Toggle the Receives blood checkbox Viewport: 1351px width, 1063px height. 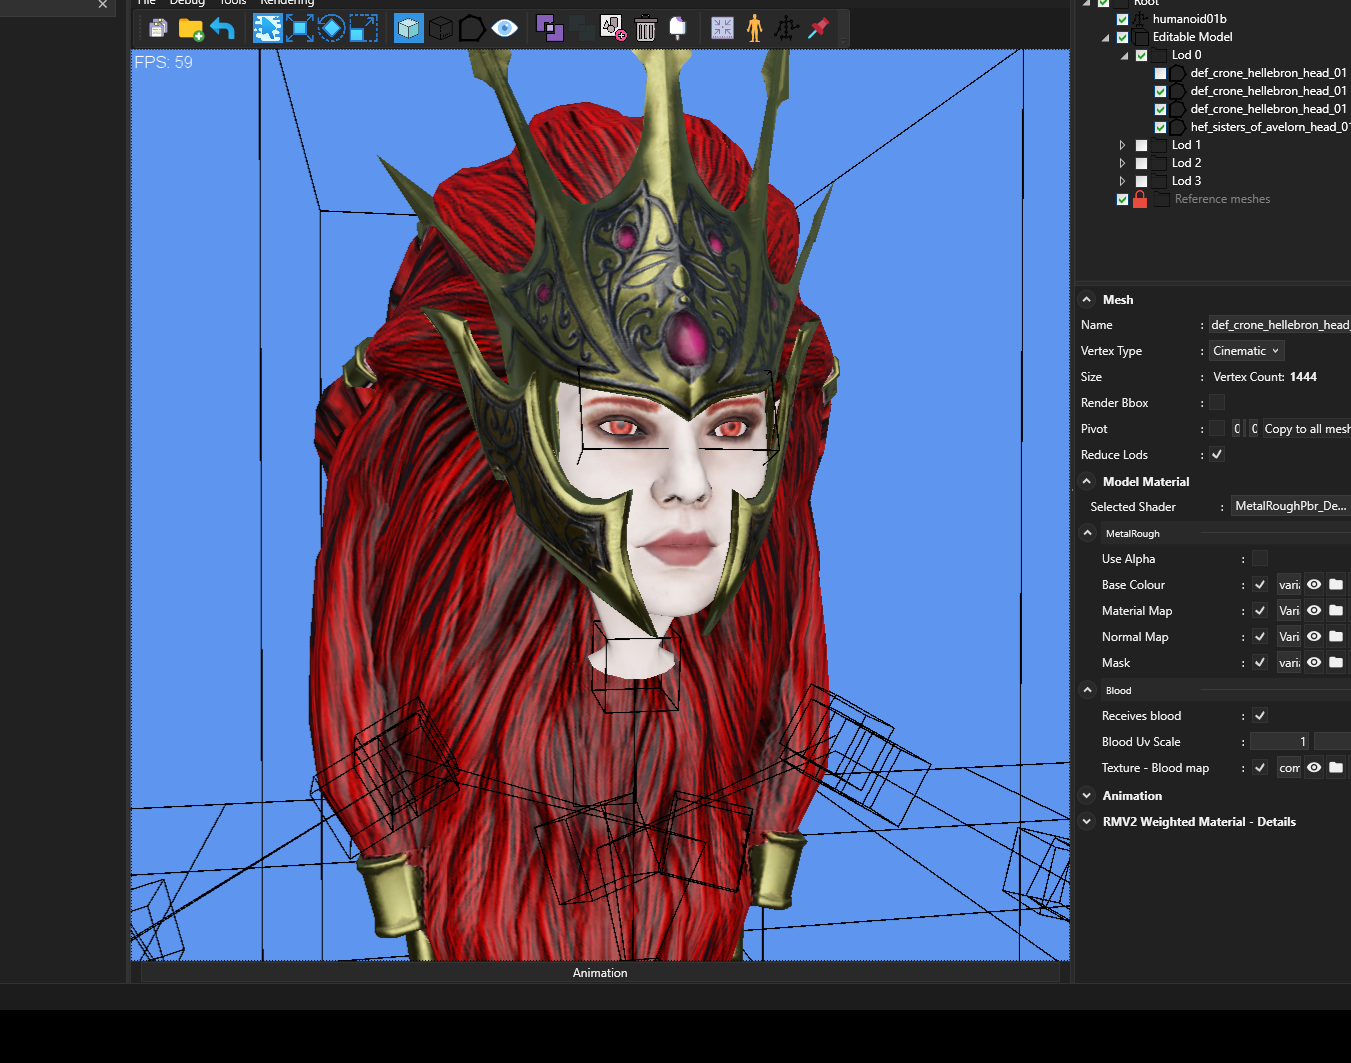1260,715
